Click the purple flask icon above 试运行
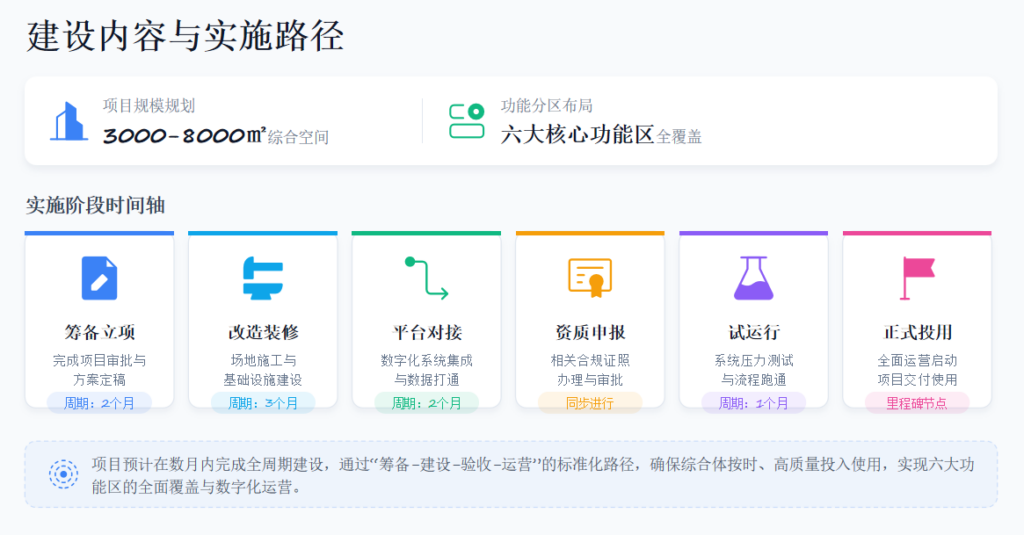Image resolution: width=1024 pixels, height=535 pixels. pos(753,278)
